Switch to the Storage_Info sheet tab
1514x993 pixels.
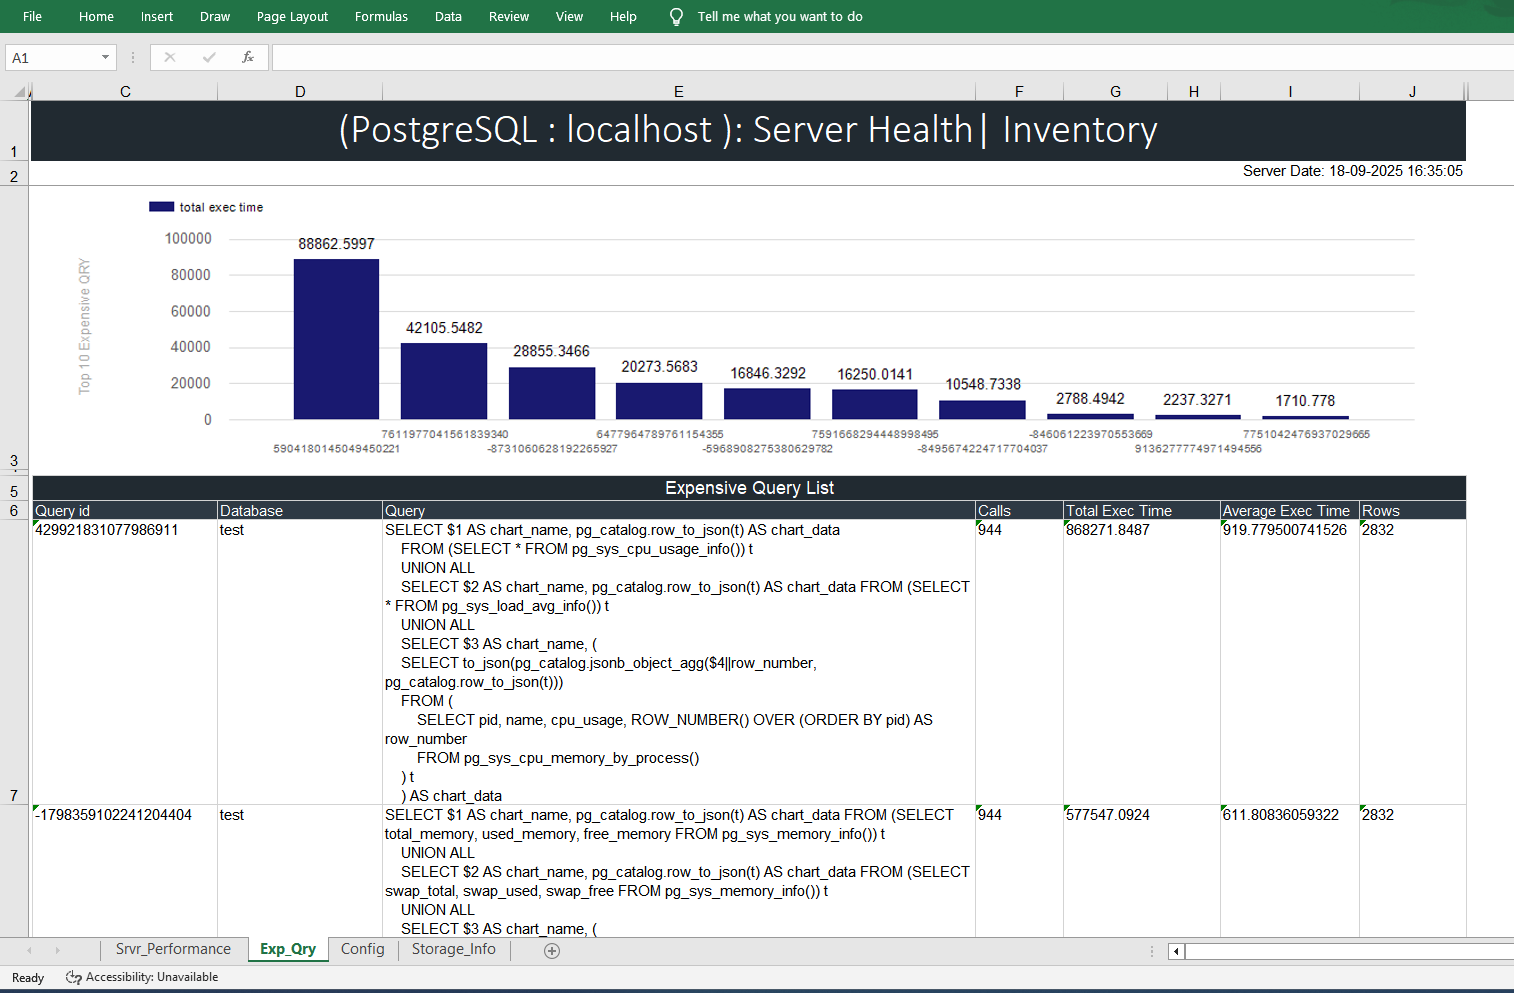coord(453,950)
